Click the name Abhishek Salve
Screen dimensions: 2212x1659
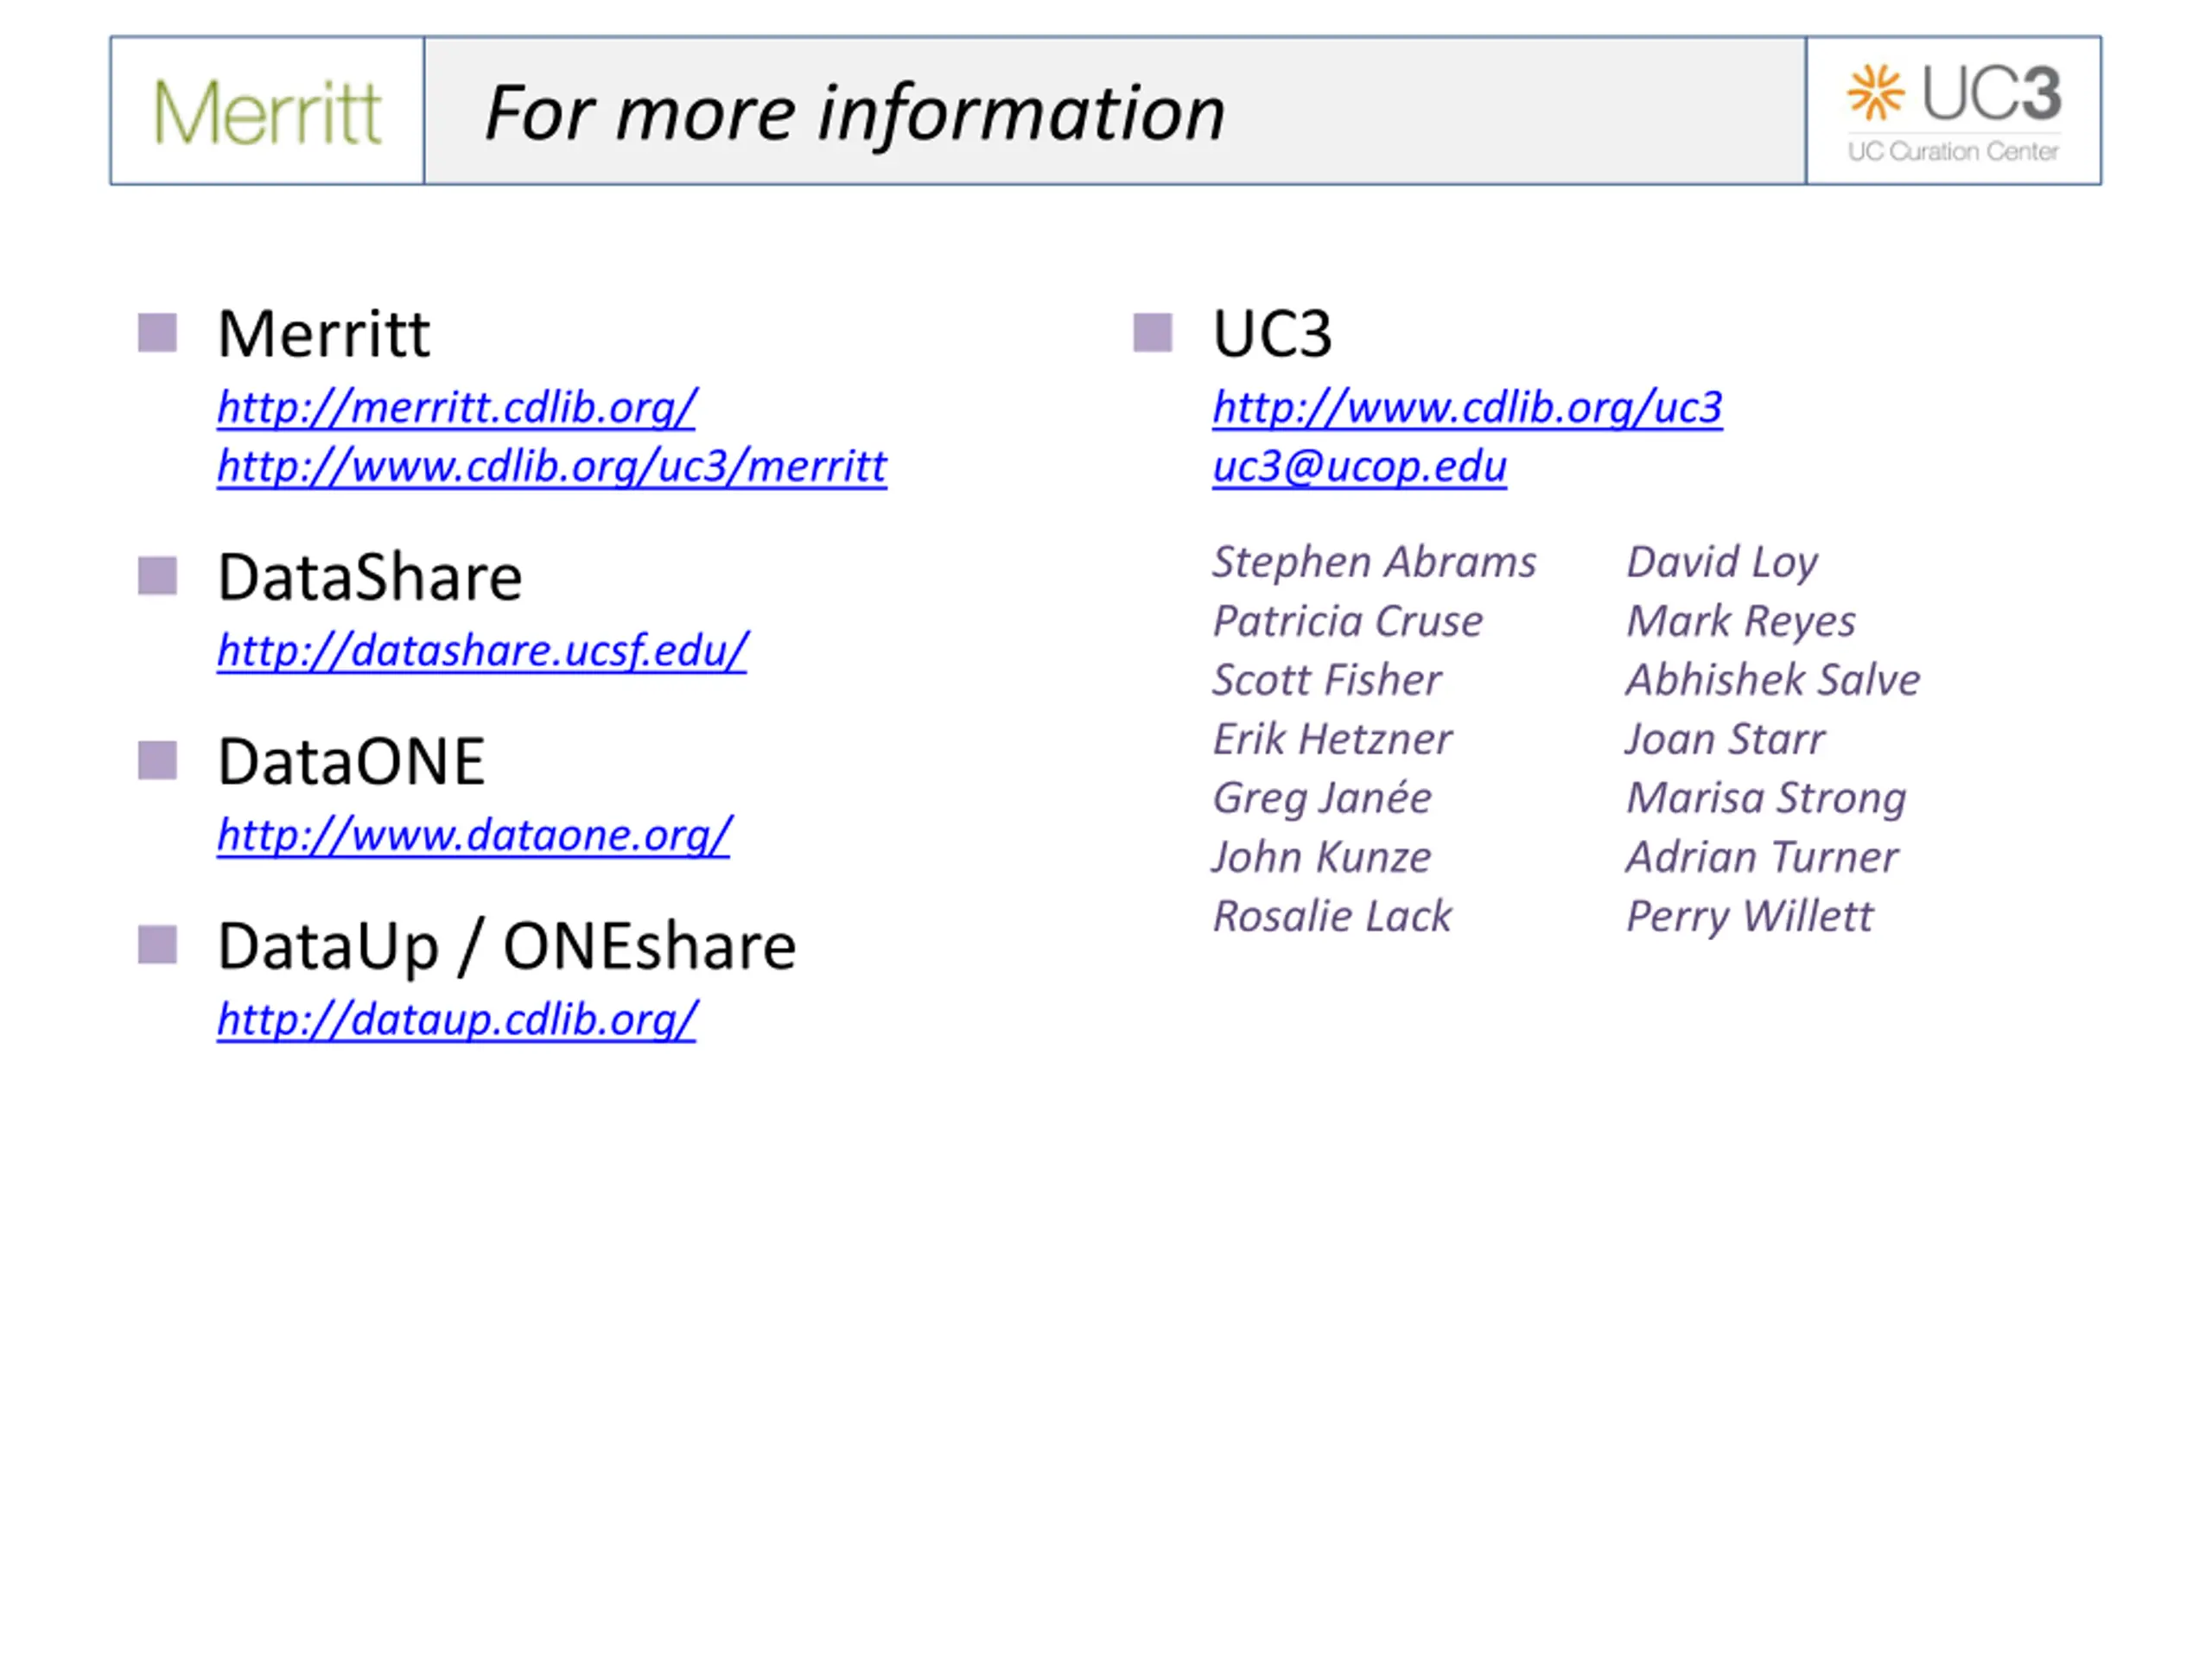[1773, 680]
